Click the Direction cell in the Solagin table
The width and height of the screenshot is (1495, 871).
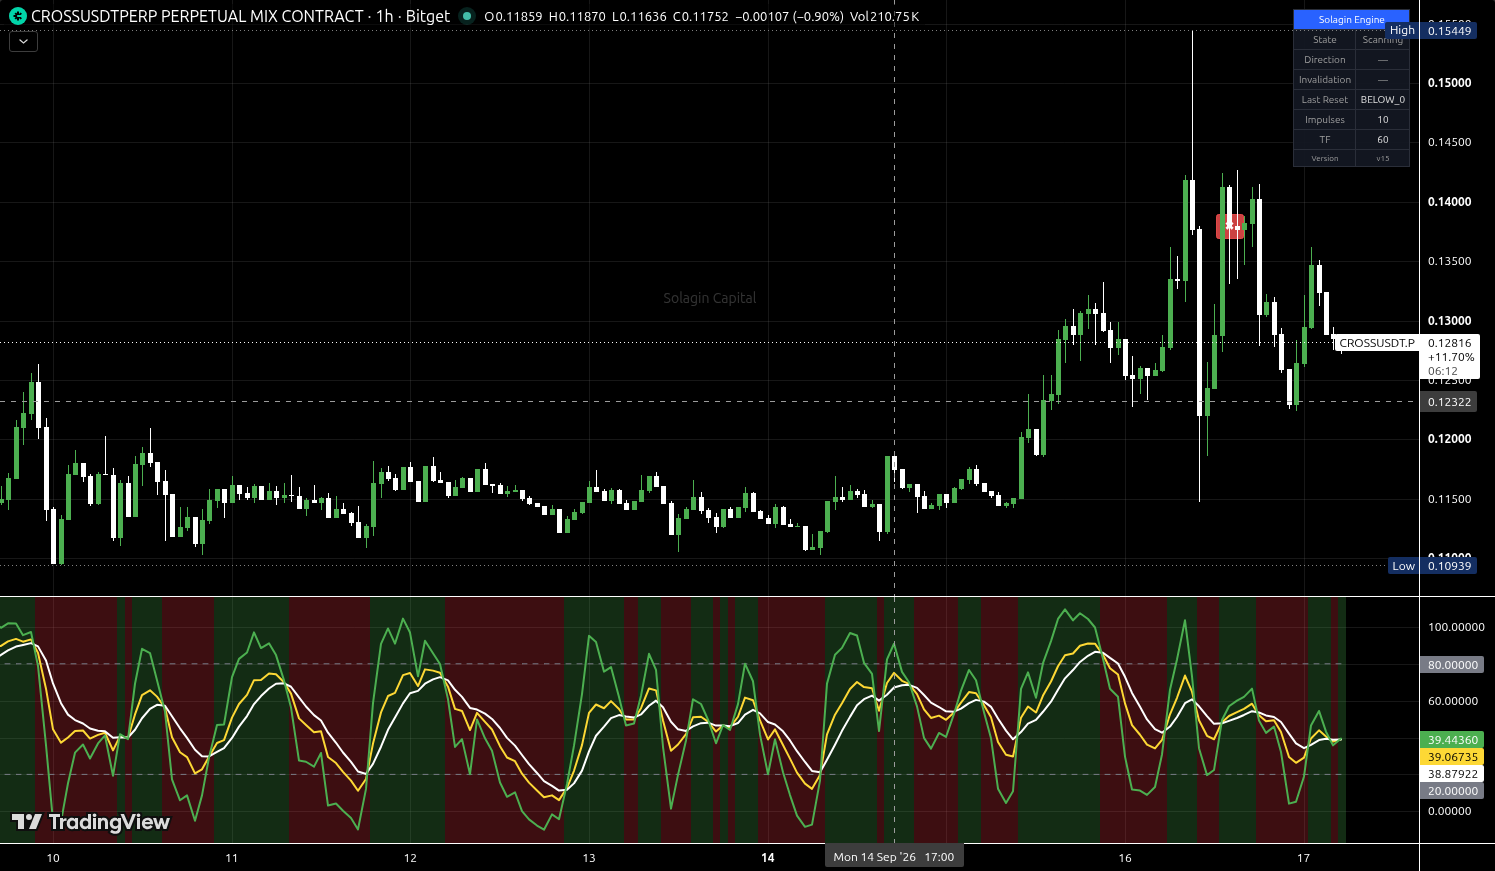click(x=1325, y=60)
